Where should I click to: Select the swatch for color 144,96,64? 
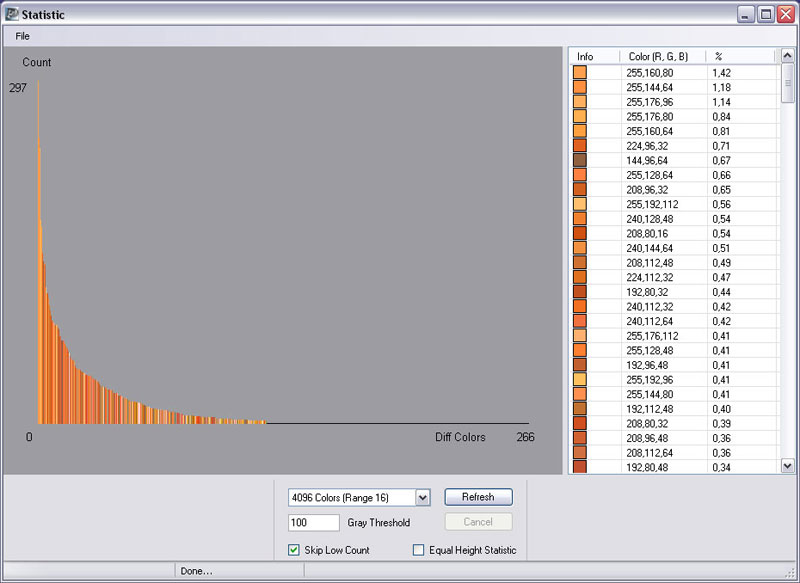[x=580, y=160]
